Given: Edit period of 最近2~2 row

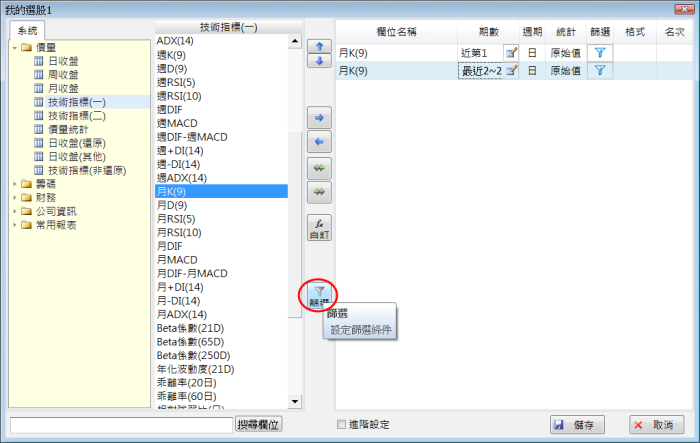Looking at the screenshot, I should point(511,71).
